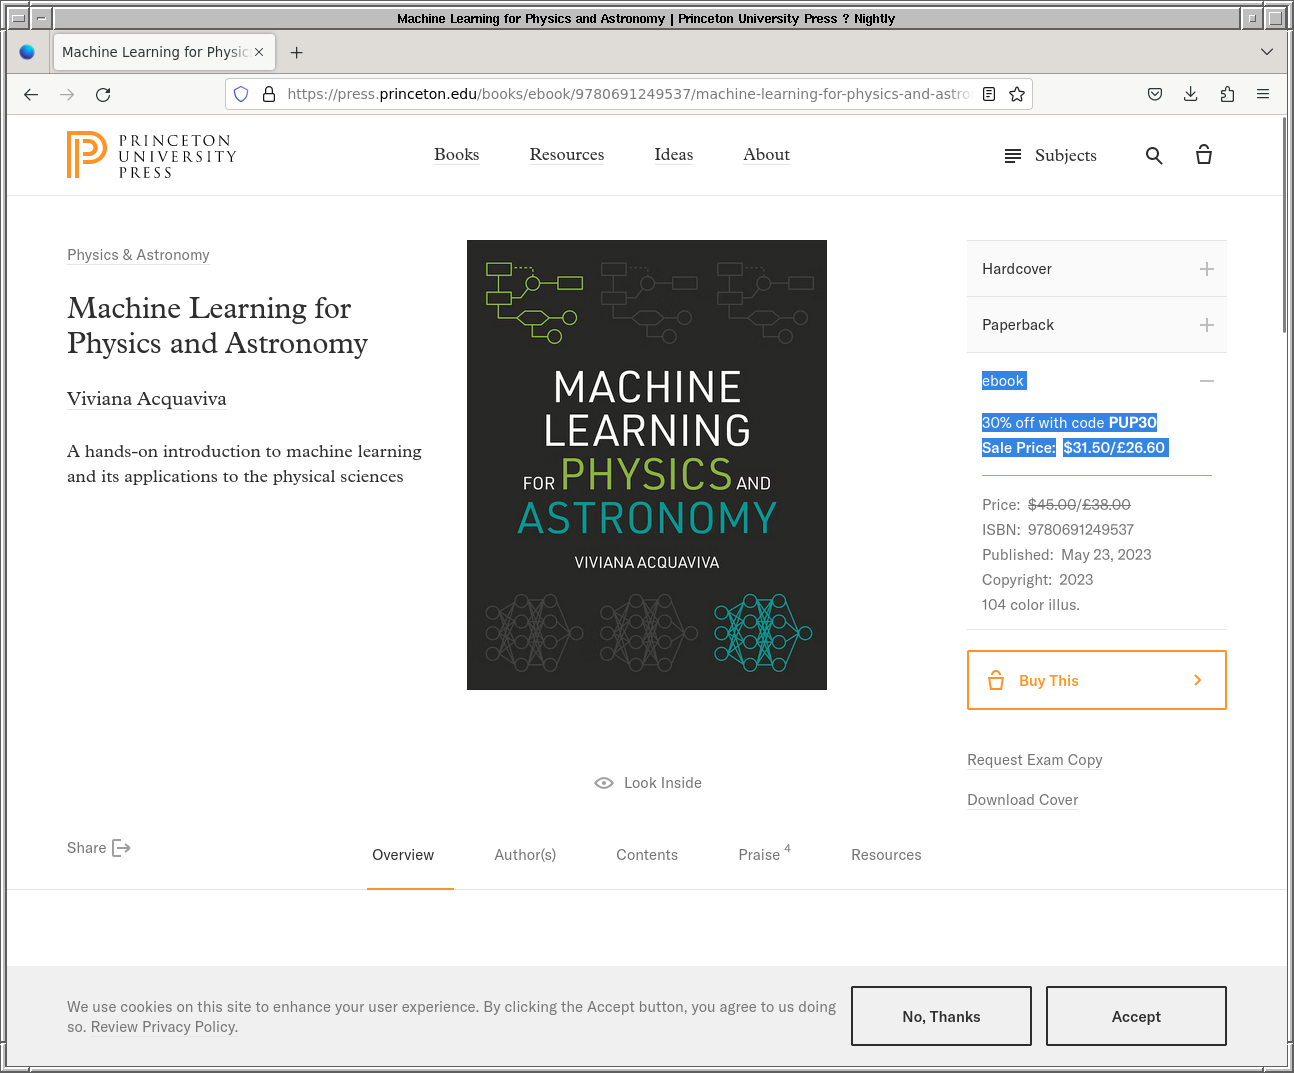The image size is (1294, 1073).
Task: Toggle reader view icon in address bar
Action: click(x=989, y=94)
